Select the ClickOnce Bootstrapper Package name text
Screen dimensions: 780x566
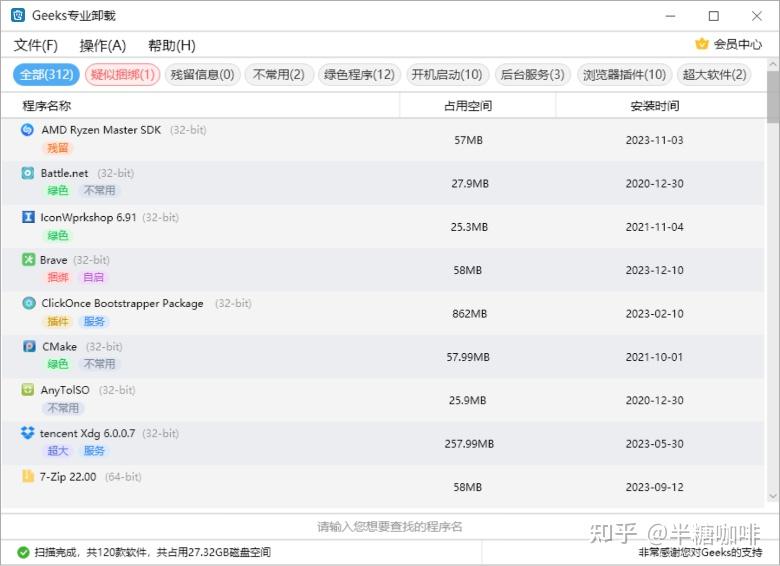coord(122,303)
